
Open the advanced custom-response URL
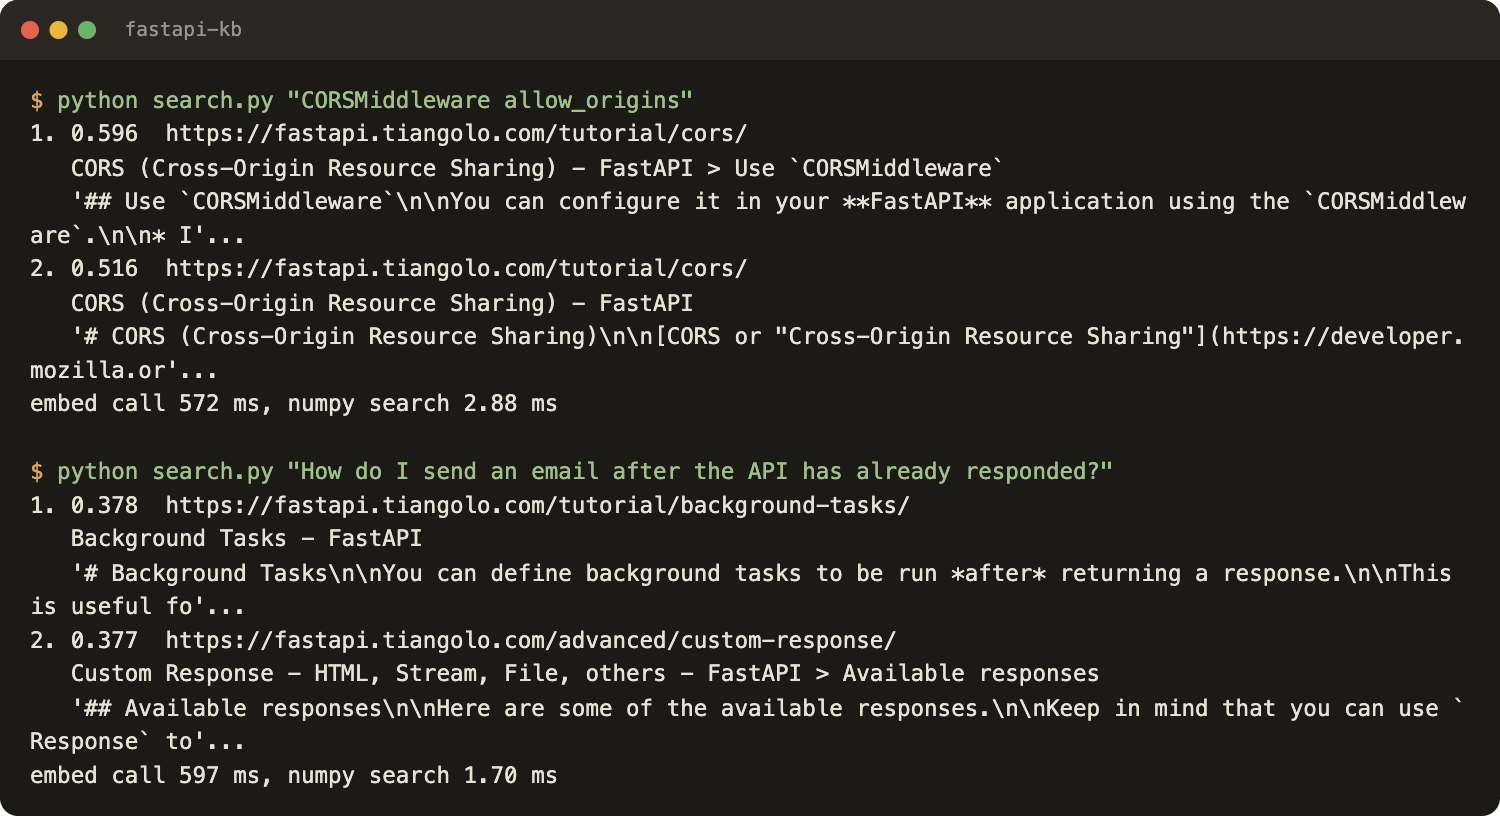click(x=531, y=640)
